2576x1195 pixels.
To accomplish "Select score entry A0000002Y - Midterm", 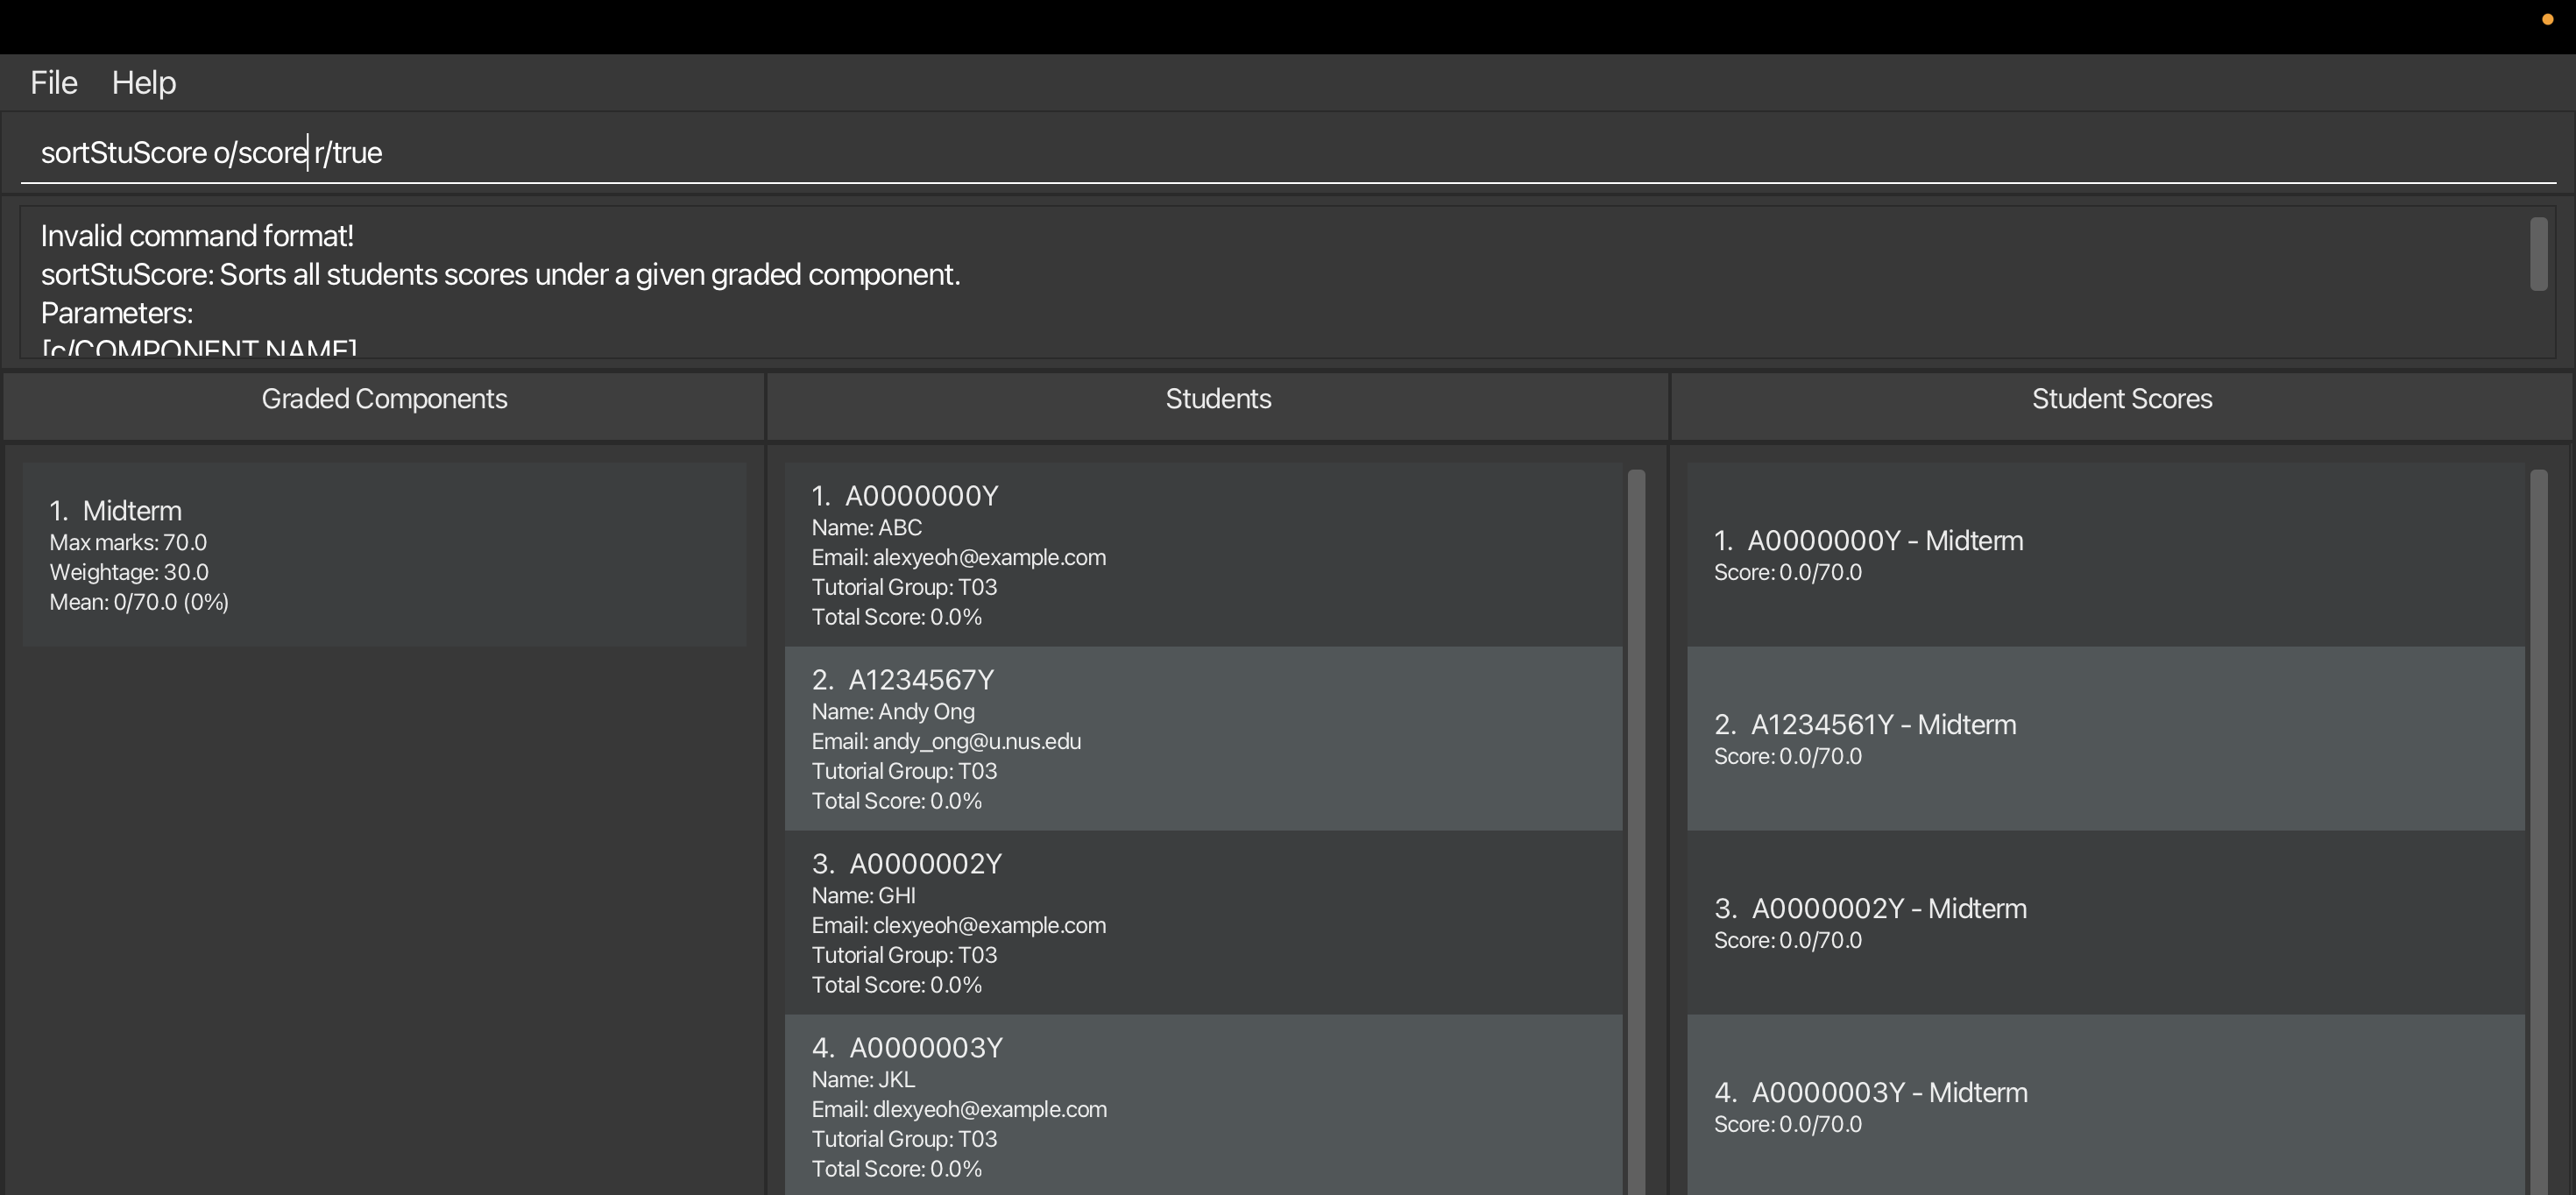I will pos(2105,923).
